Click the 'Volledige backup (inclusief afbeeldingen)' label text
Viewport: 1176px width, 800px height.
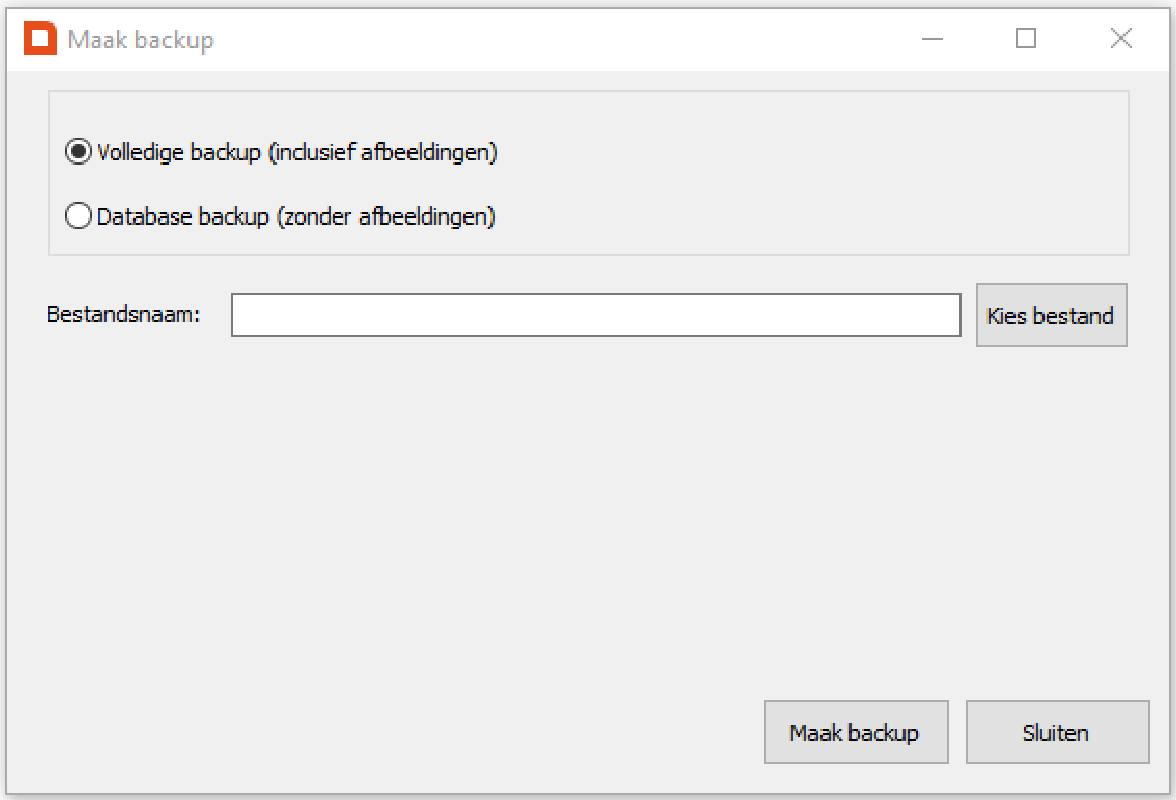(x=297, y=152)
